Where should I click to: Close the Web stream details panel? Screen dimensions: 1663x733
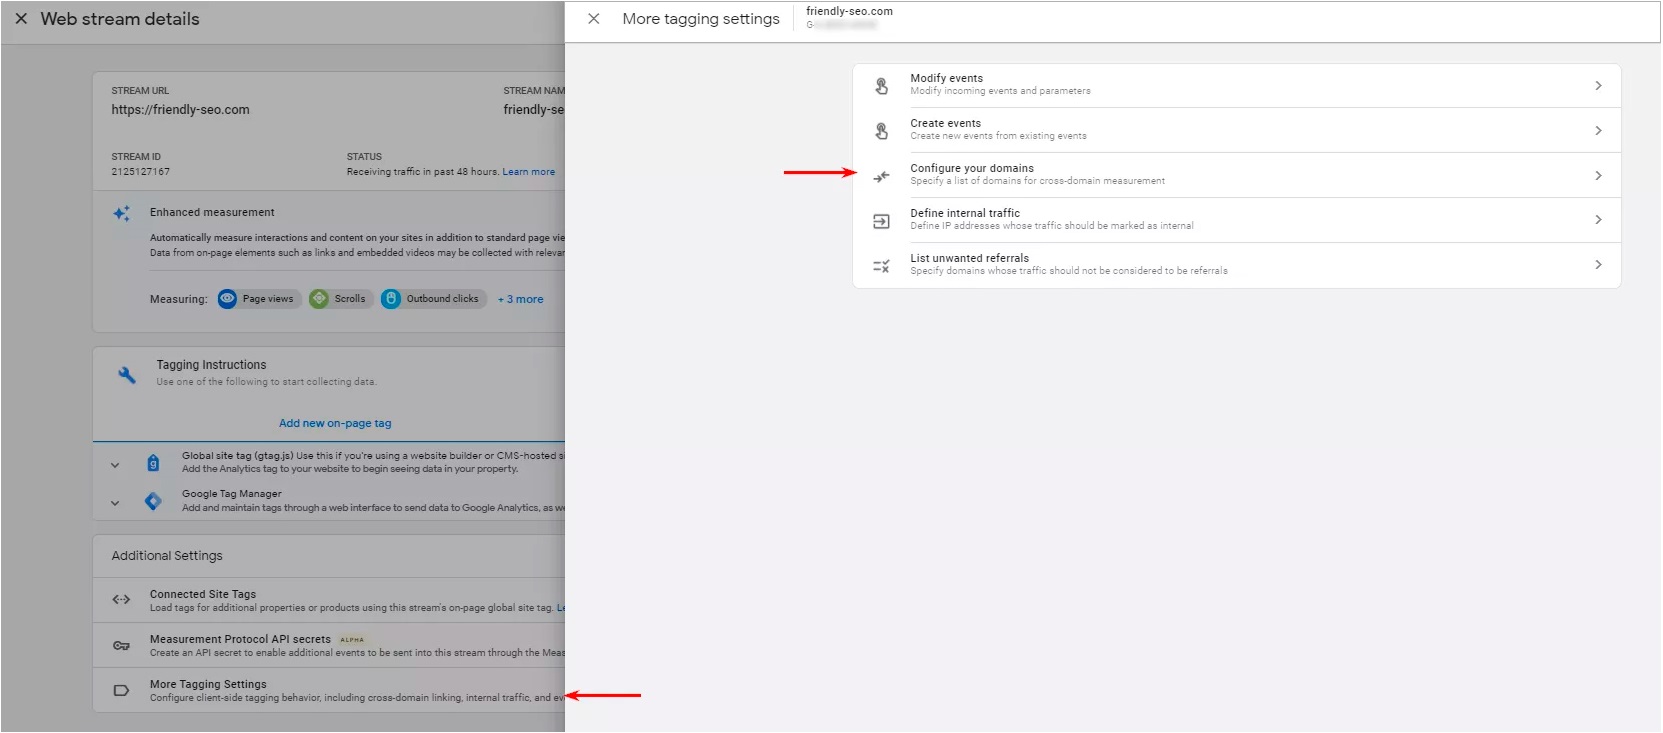pyautogui.click(x=21, y=19)
